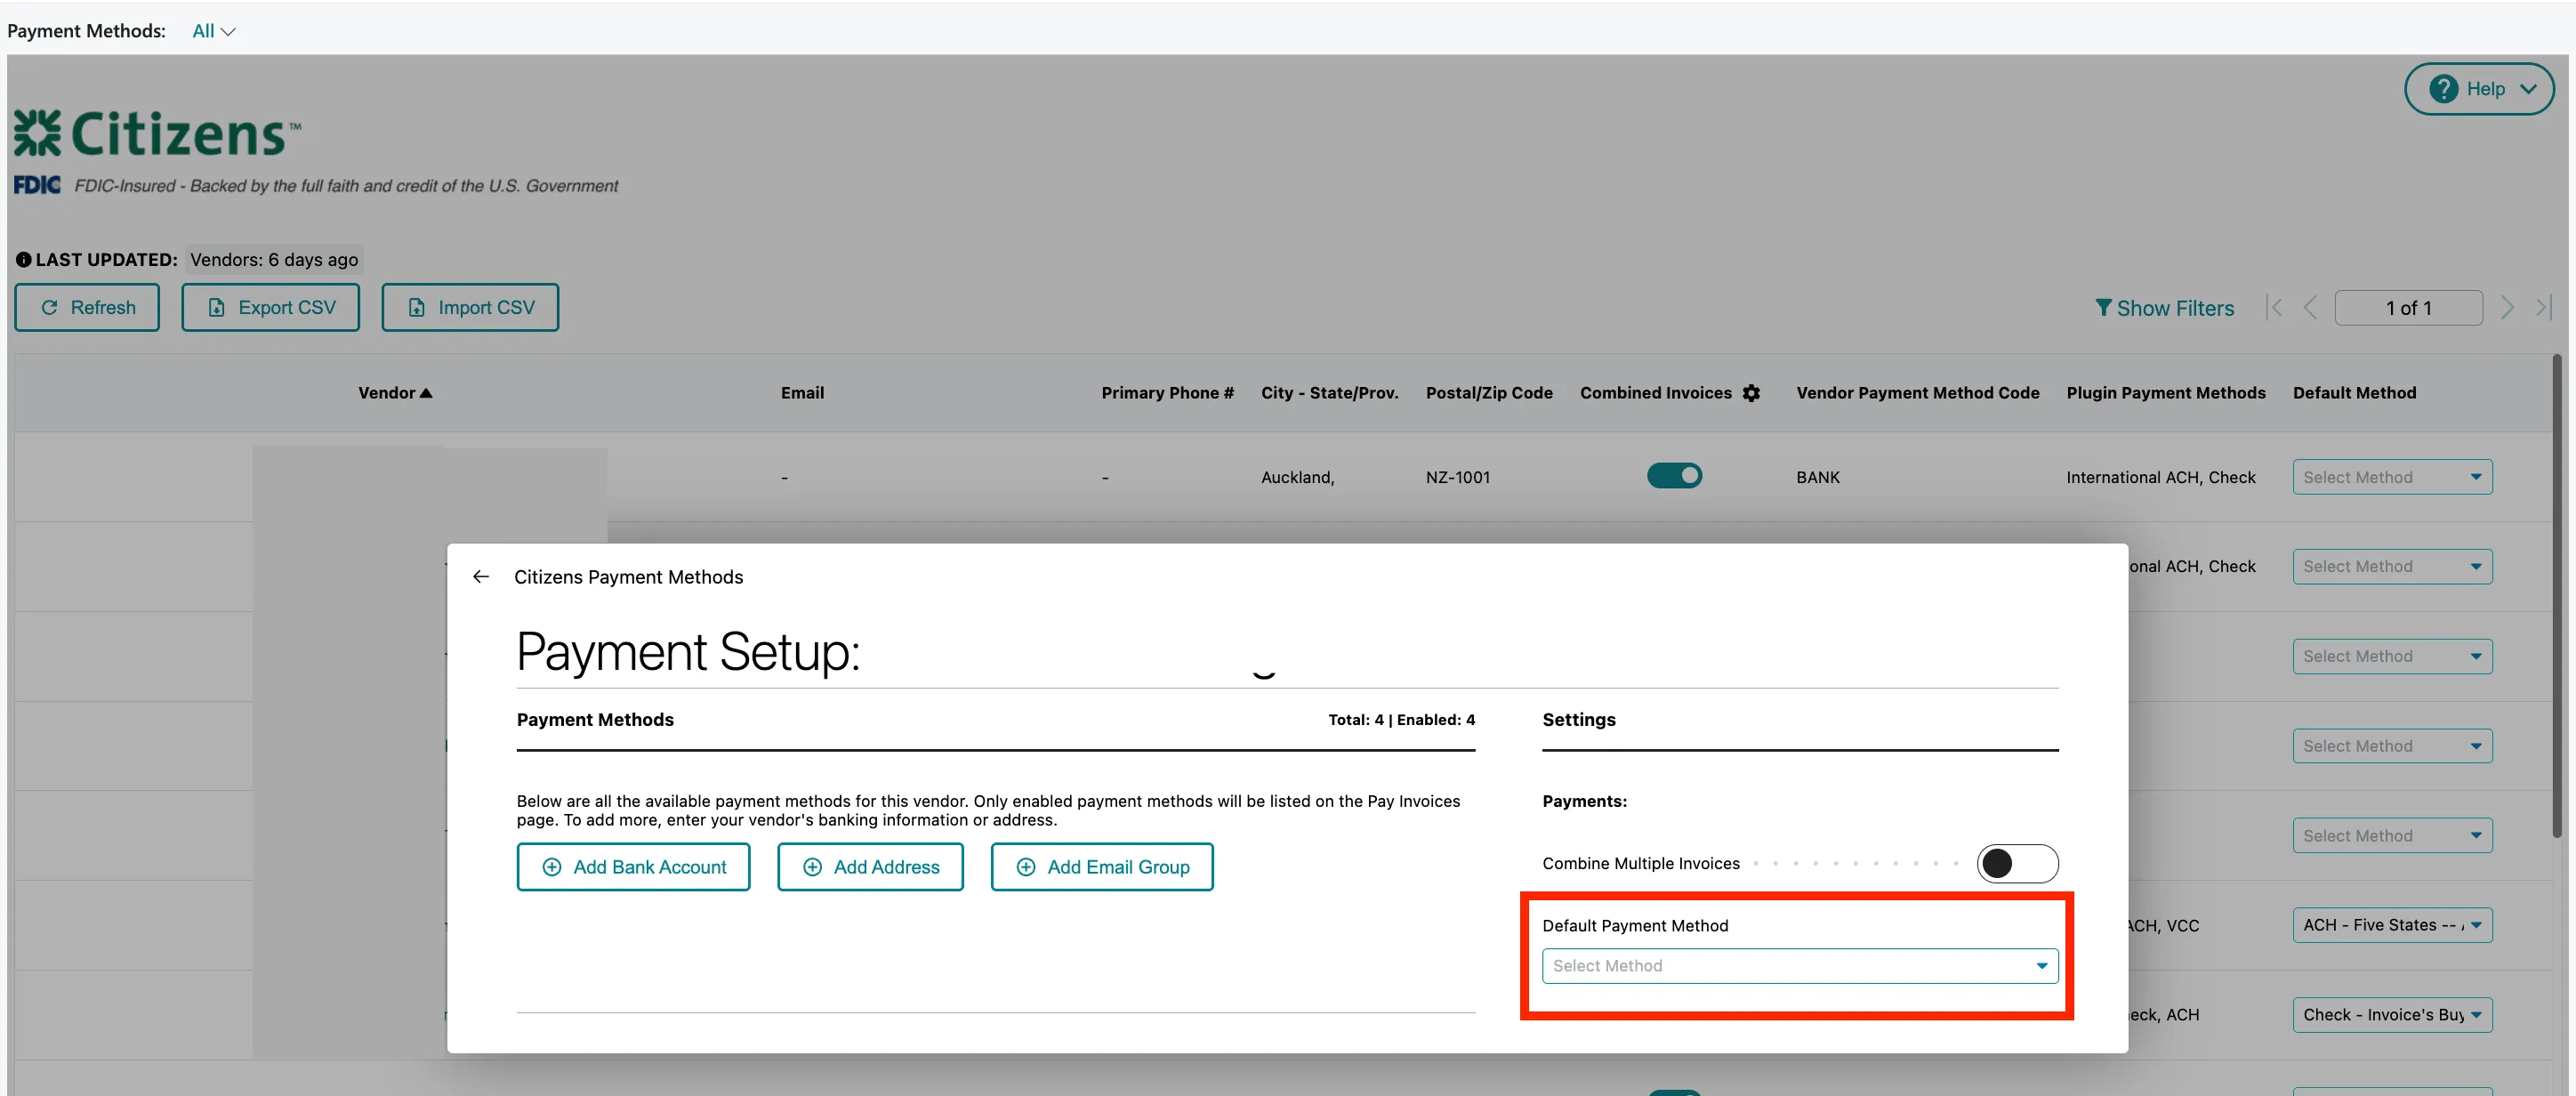Click the Citizens logo
The width and height of the screenshot is (2576, 1096).
(157, 134)
